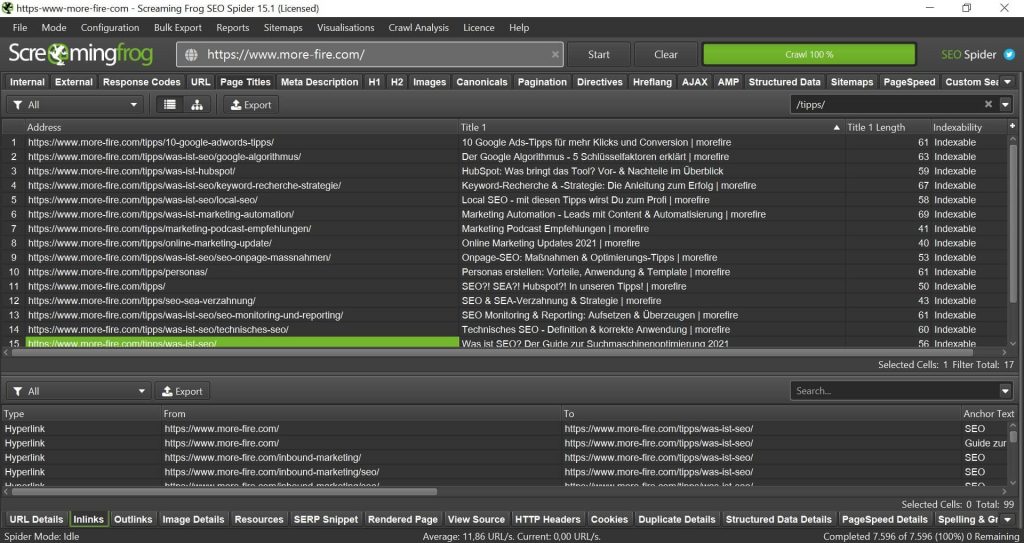This screenshot has height=543, width=1024.
Task: Select the row for /tipps/was-ist-hubspot/
Action: click(504, 171)
